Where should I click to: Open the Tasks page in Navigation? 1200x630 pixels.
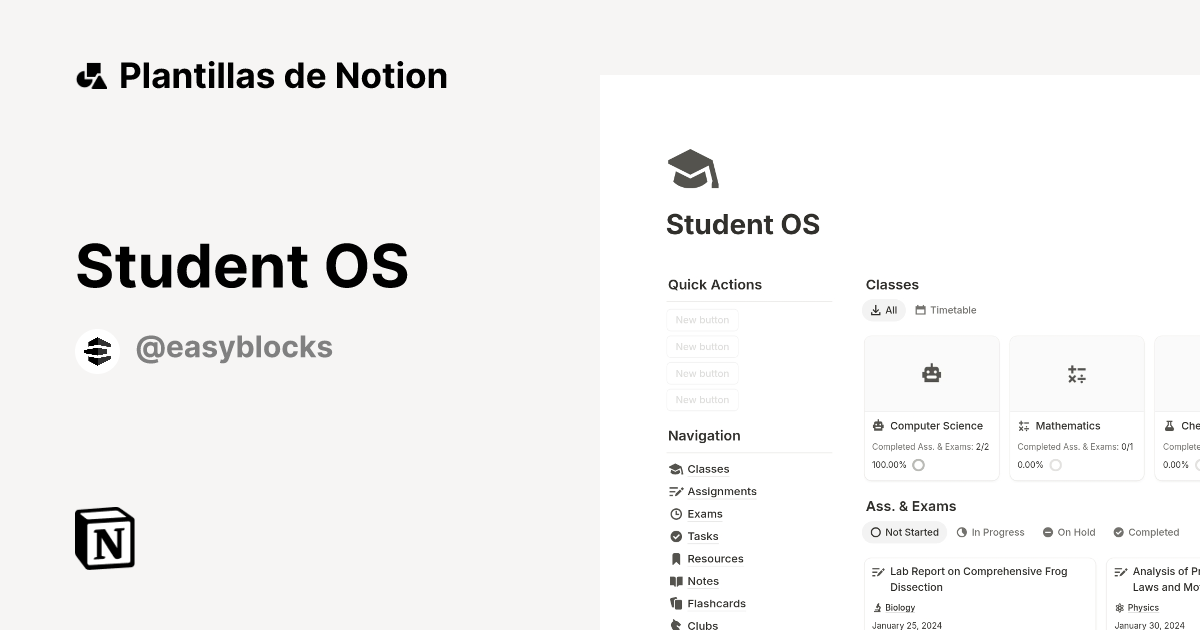tap(702, 536)
